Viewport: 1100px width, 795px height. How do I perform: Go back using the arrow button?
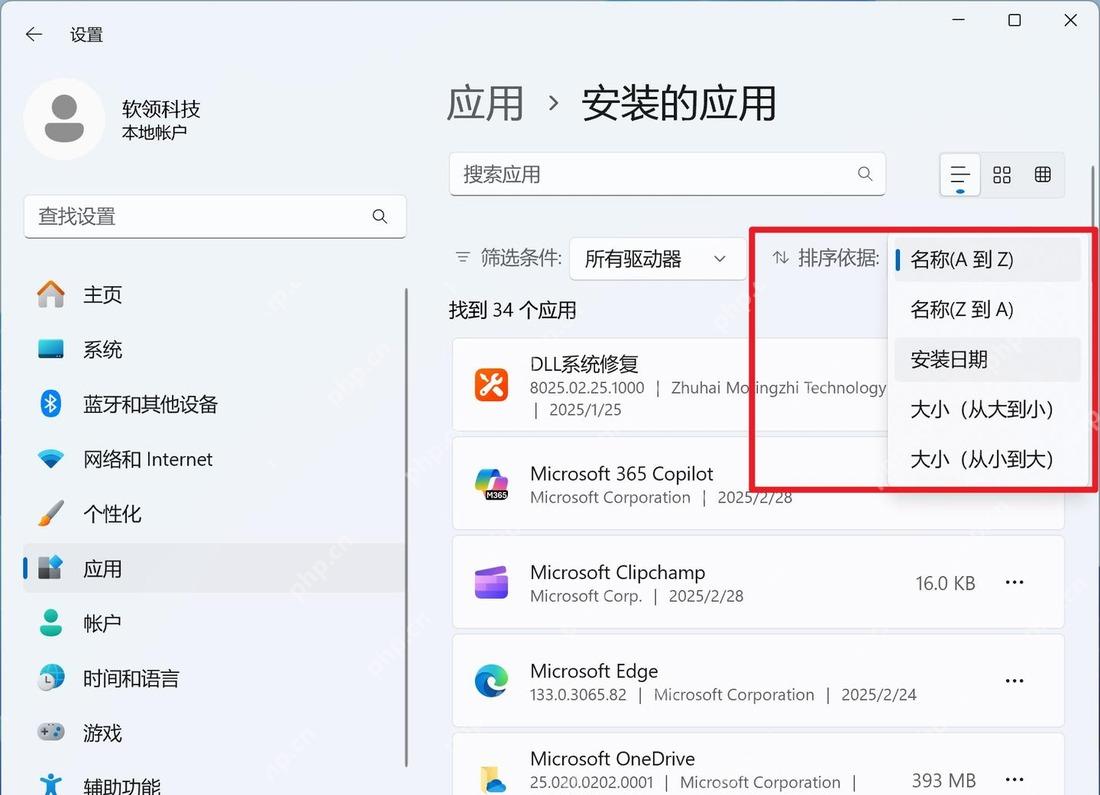[x=33, y=34]
